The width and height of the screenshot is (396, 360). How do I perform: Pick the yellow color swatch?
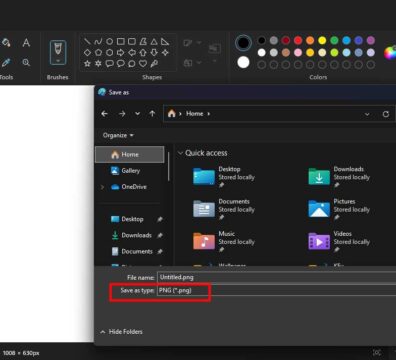coord(322,40)
